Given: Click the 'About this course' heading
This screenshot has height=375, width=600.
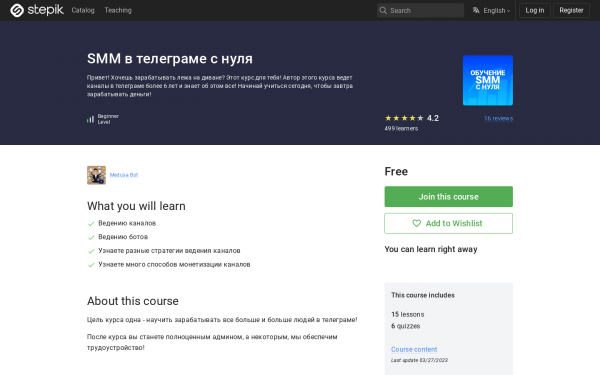Looking at the screenshot, I should click(133, 301).
